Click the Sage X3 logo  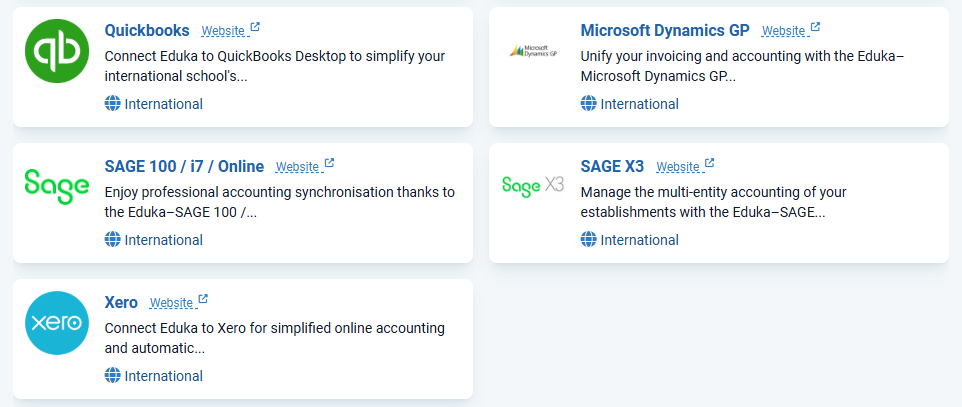(533, 186)
